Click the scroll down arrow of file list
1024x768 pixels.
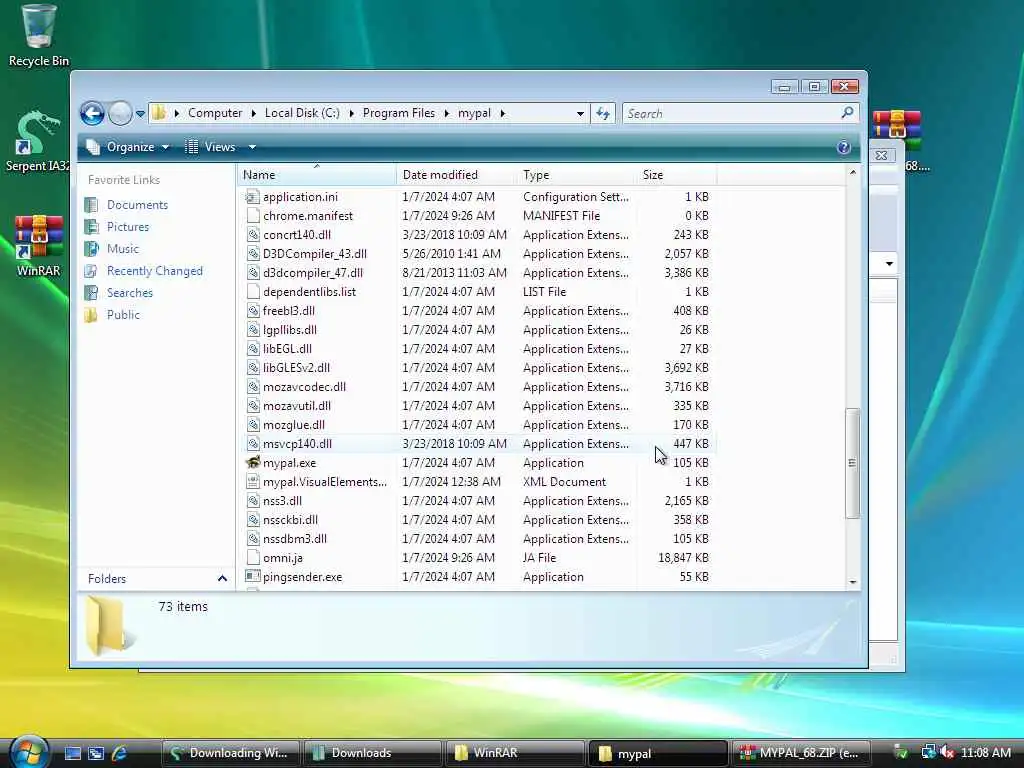click(852, 582)
